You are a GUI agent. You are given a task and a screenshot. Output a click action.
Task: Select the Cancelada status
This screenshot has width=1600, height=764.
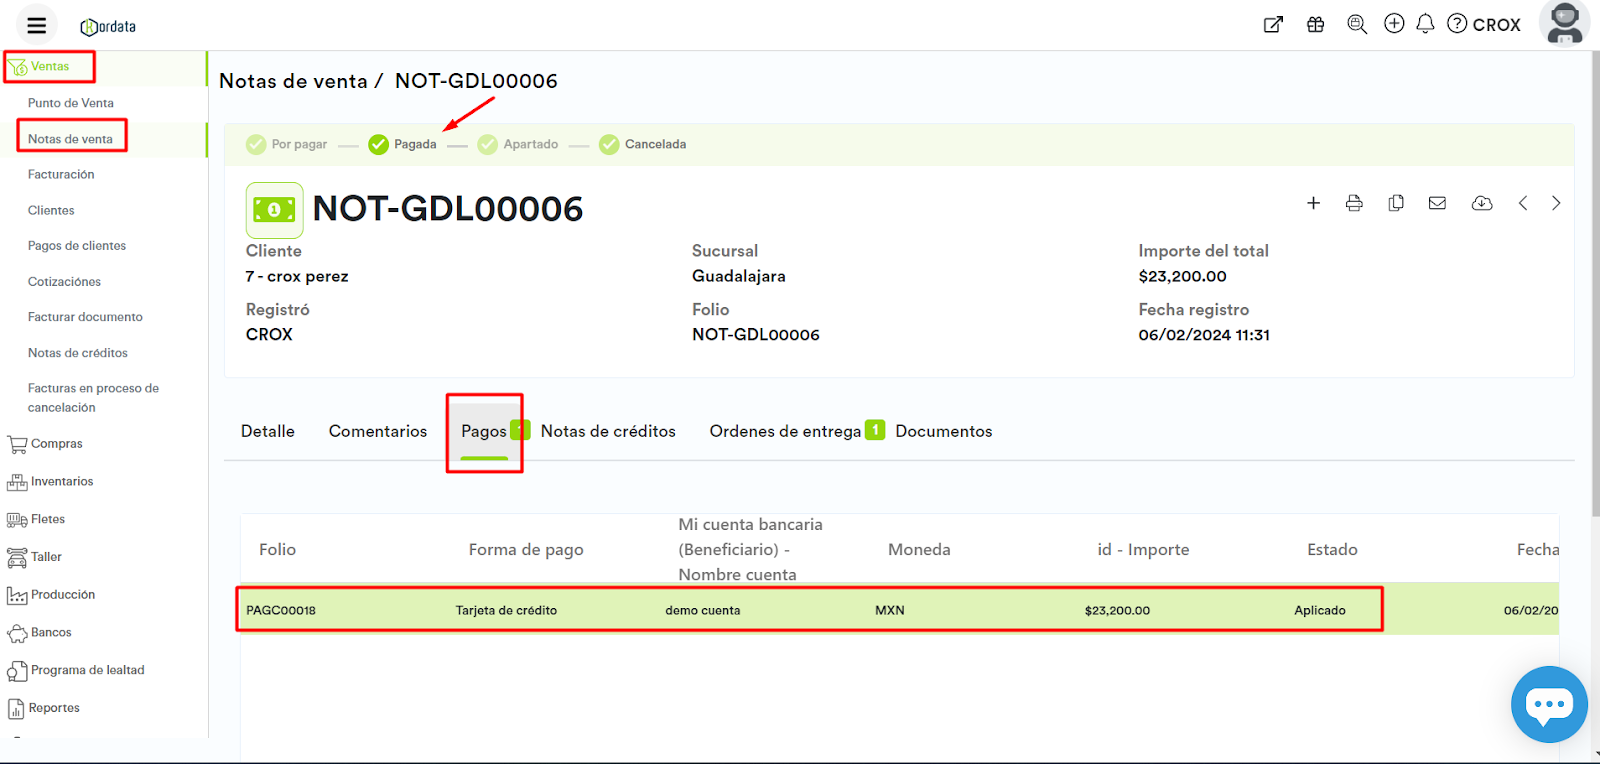click(x=642, y=144)
